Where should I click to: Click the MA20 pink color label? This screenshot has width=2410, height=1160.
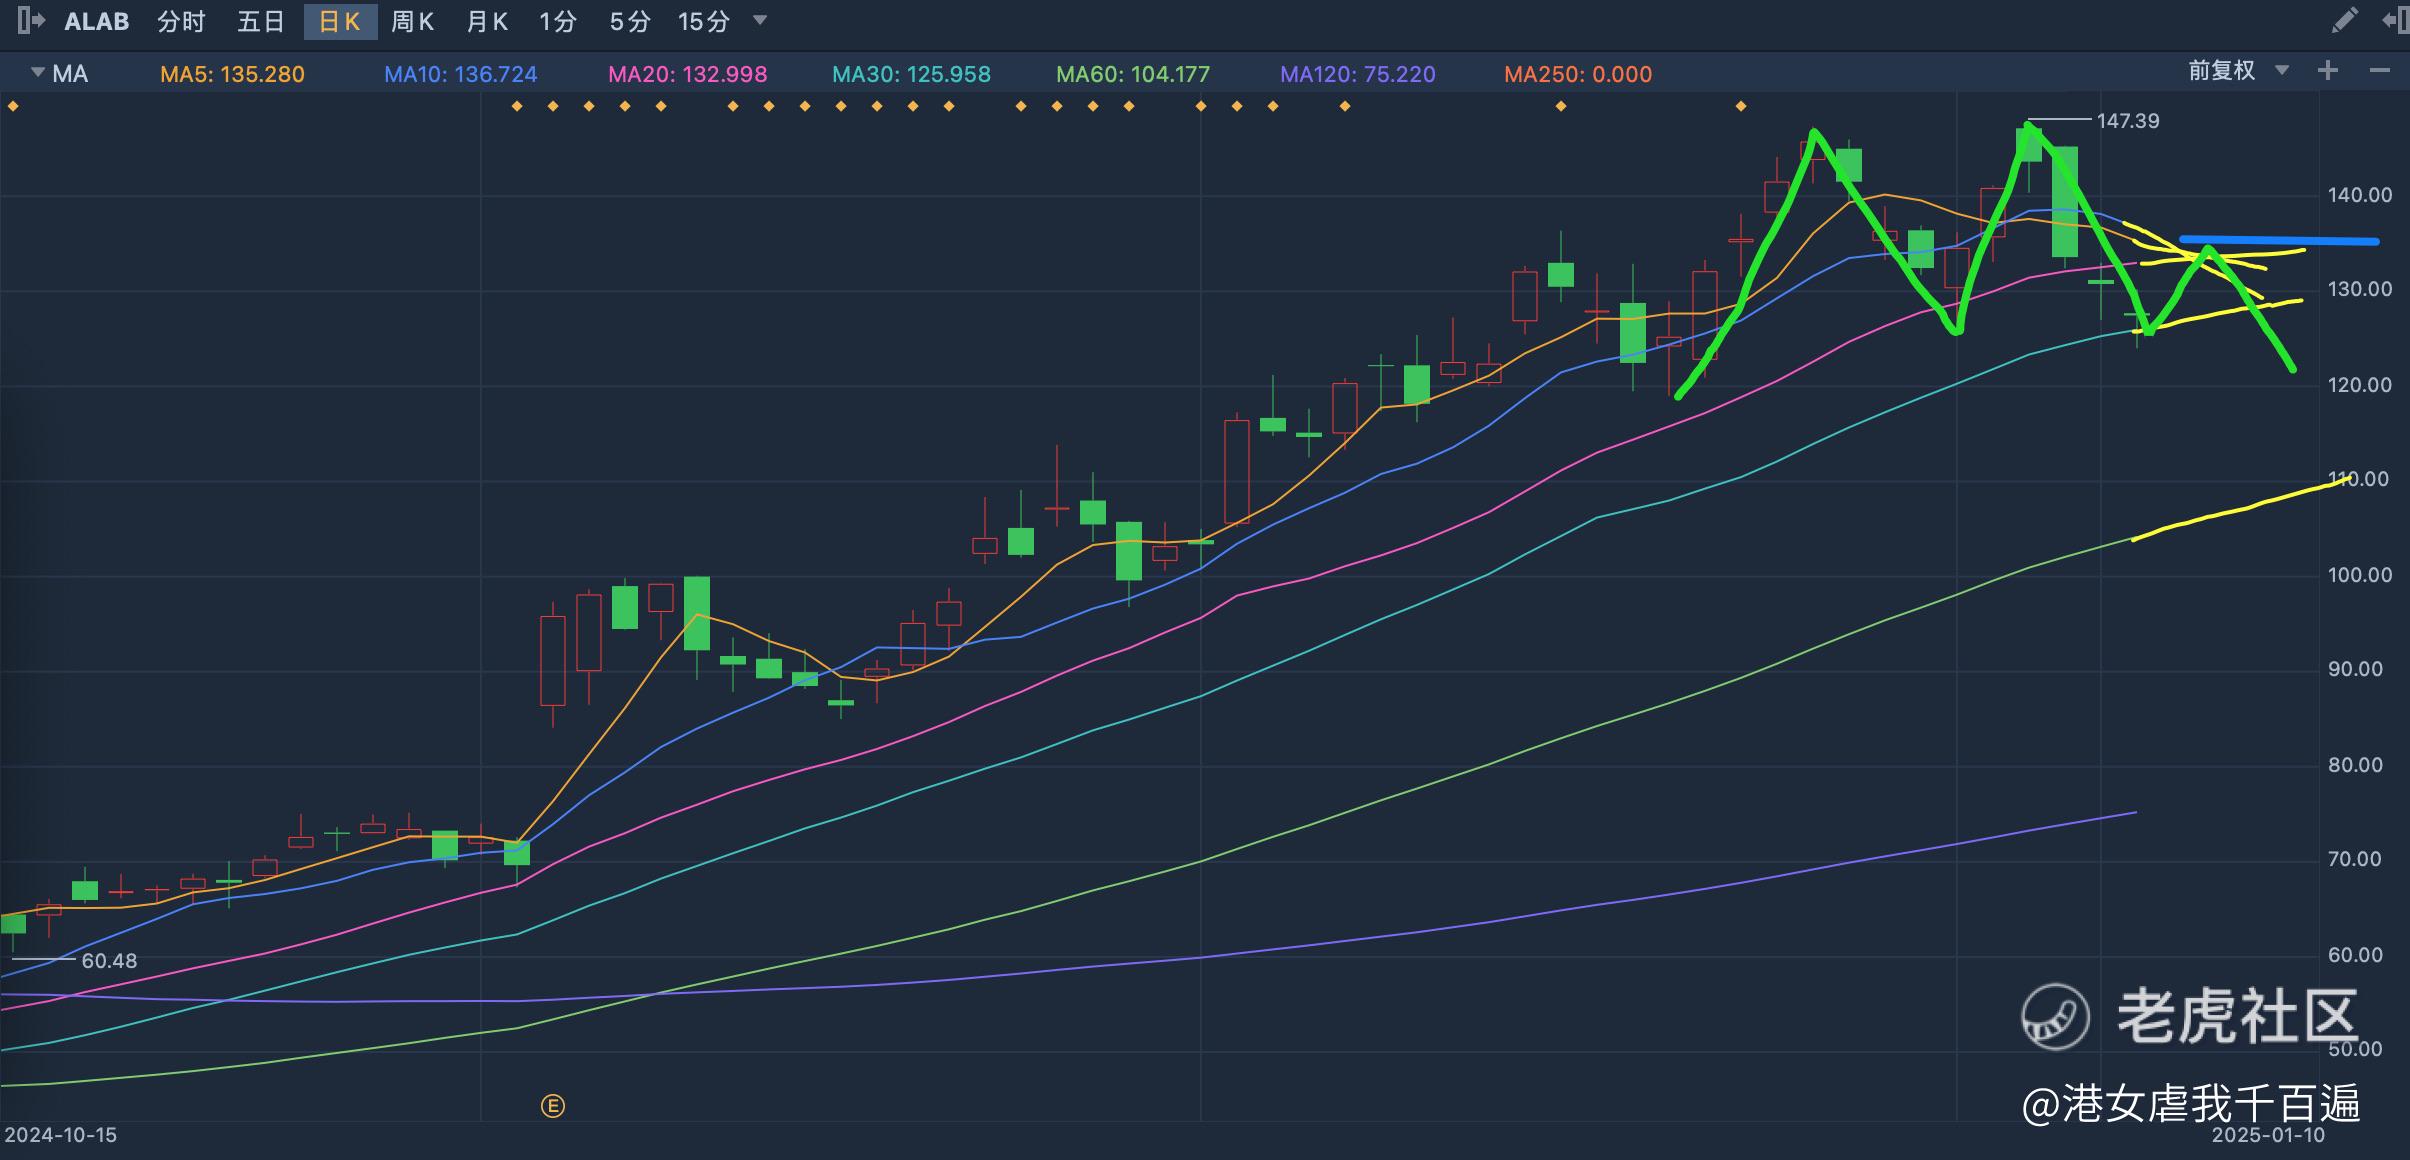(x=687, y=74)
